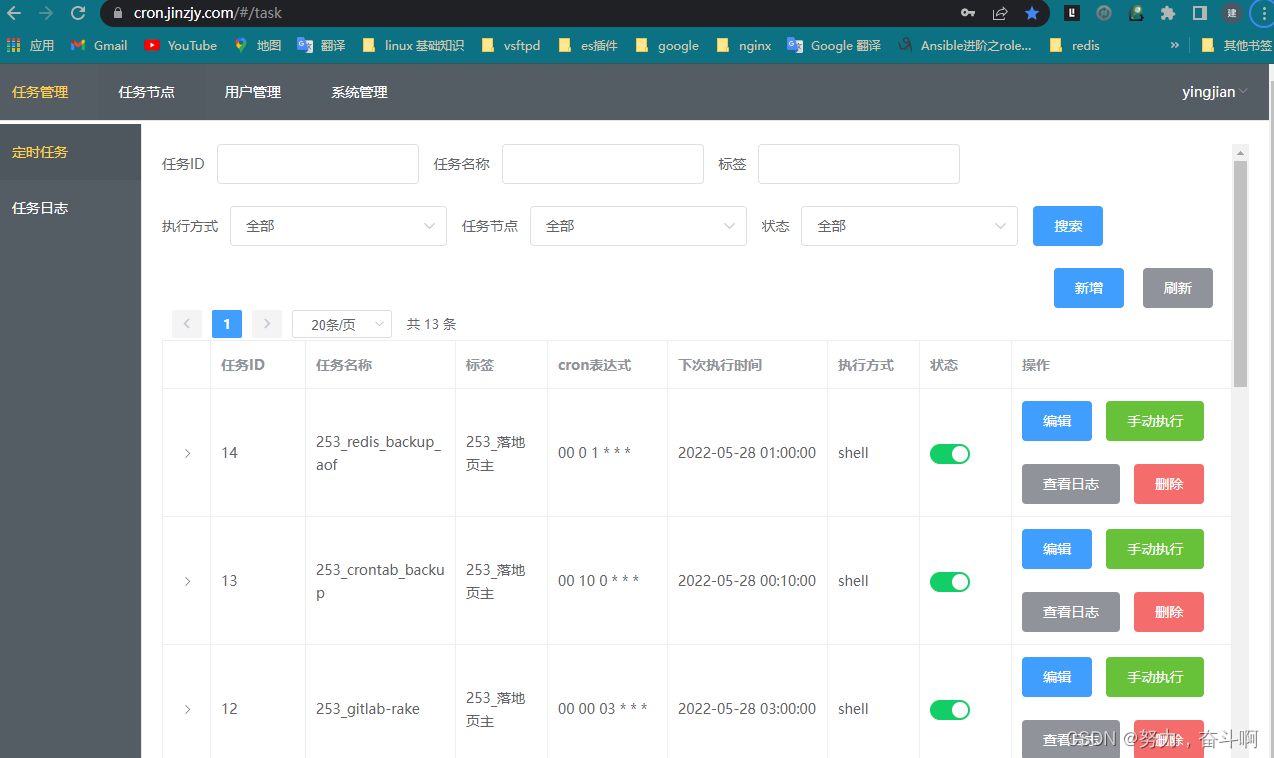Go to next page of the task list
The image size is (1274, 758).
click(x=267, y=324)
